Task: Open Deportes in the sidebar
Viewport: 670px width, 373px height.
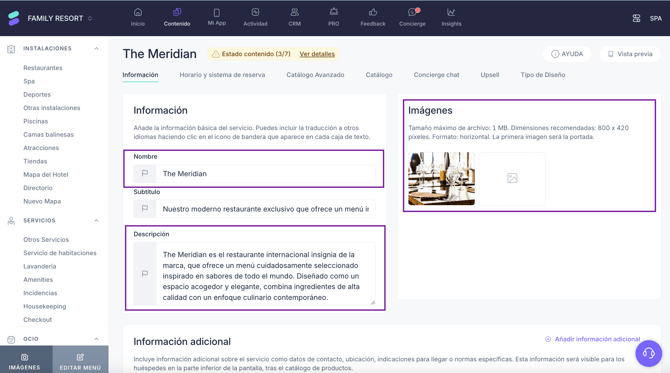Action: point(37,94)
